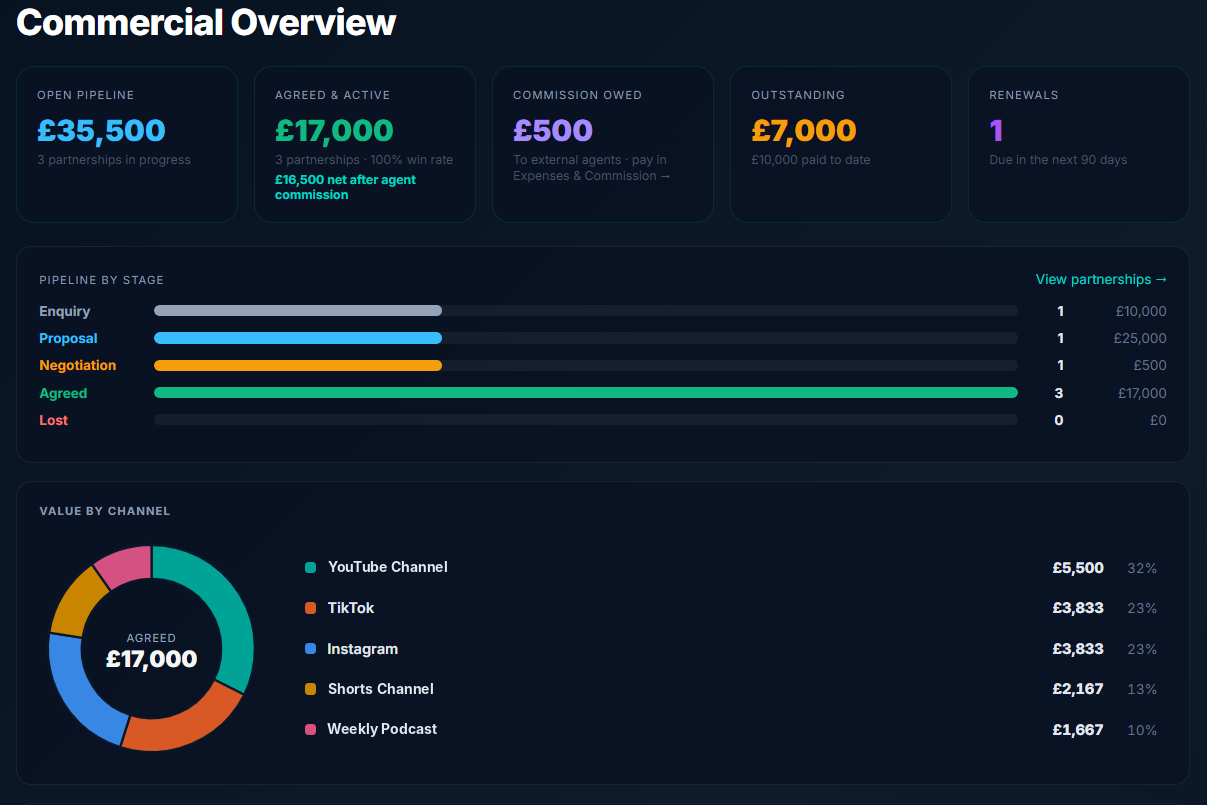This screenshot has width=1207, height=805.
Task: Click the Negotiation stage orange bar
Action: point(298,365)
